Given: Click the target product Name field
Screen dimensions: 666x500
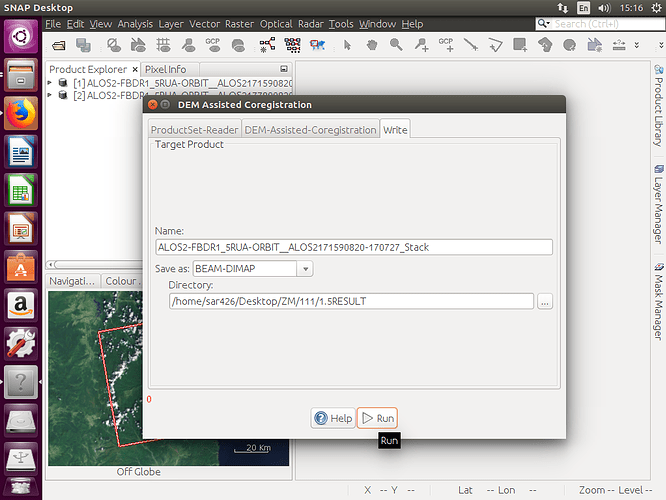Looking at the screenshot, I should 354,247.
